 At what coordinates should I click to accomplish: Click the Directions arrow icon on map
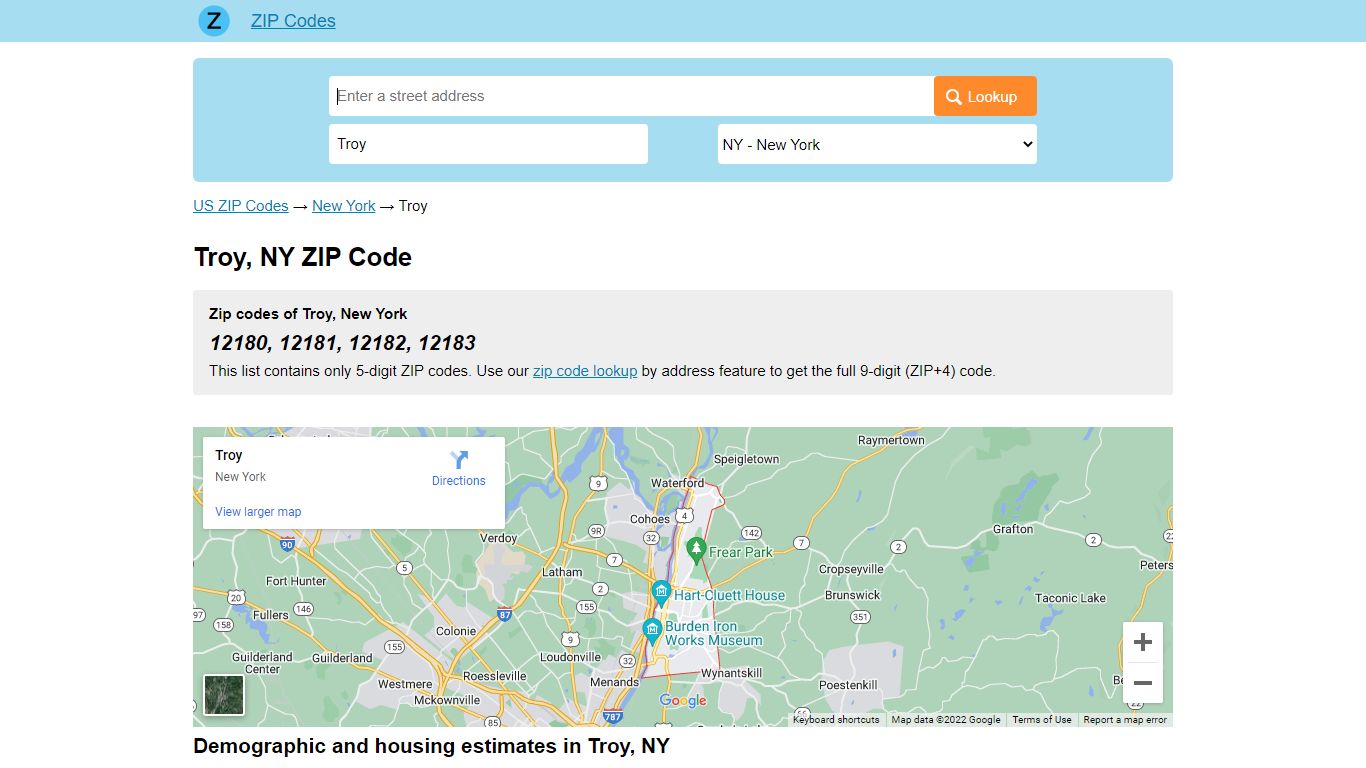coord(459,460)
